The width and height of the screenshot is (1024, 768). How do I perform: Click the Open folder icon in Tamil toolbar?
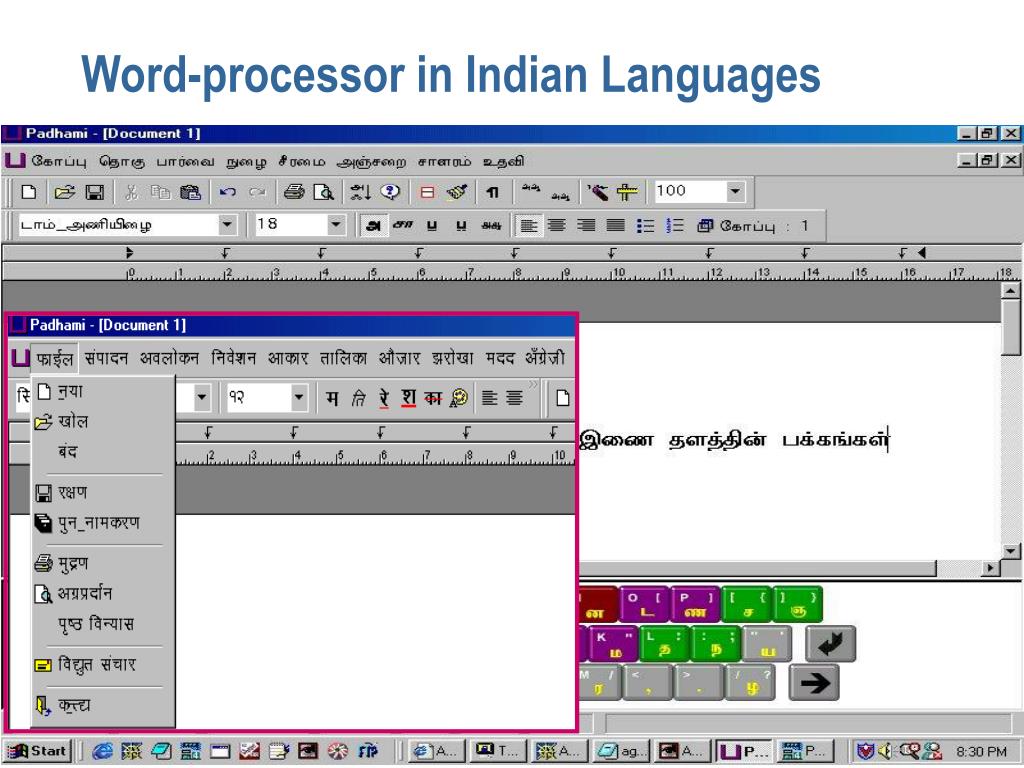tap(64, 192)
